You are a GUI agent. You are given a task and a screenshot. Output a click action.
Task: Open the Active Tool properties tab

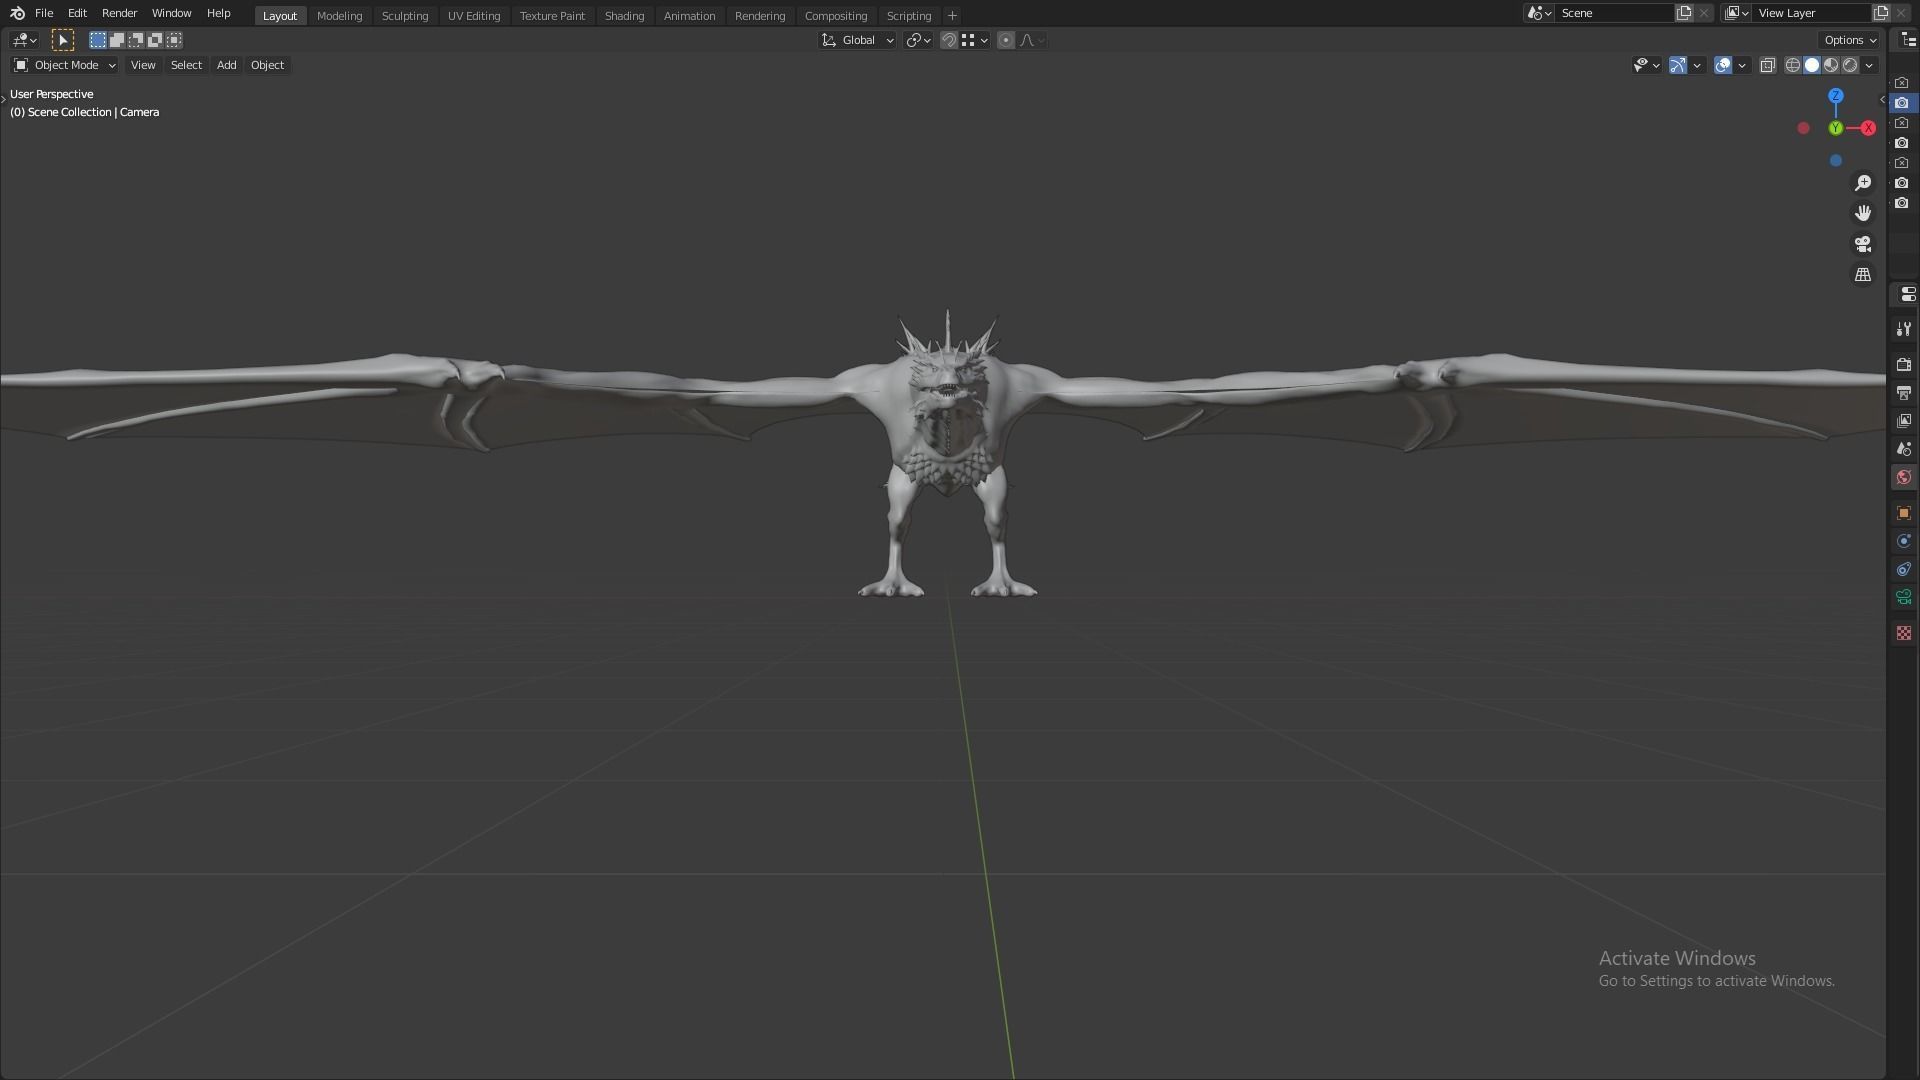coord(1904,329)
